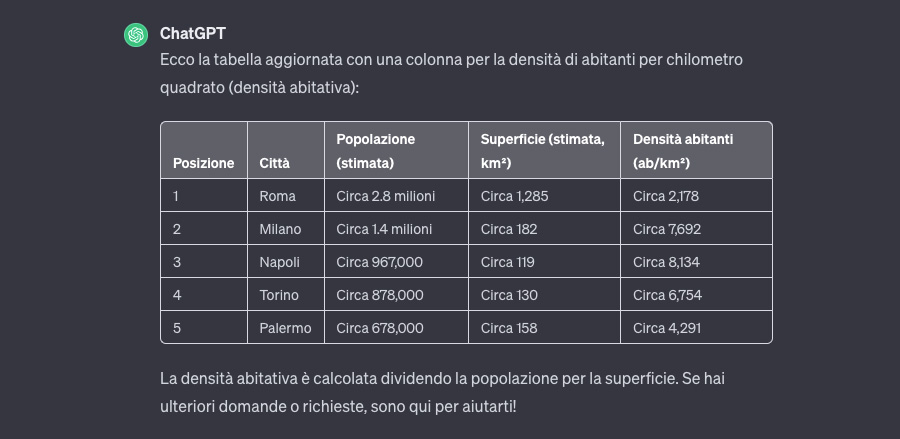Click Palermo's density value Circa 4,291
This screenshot has height=439, width=900.
click(666, 328)
